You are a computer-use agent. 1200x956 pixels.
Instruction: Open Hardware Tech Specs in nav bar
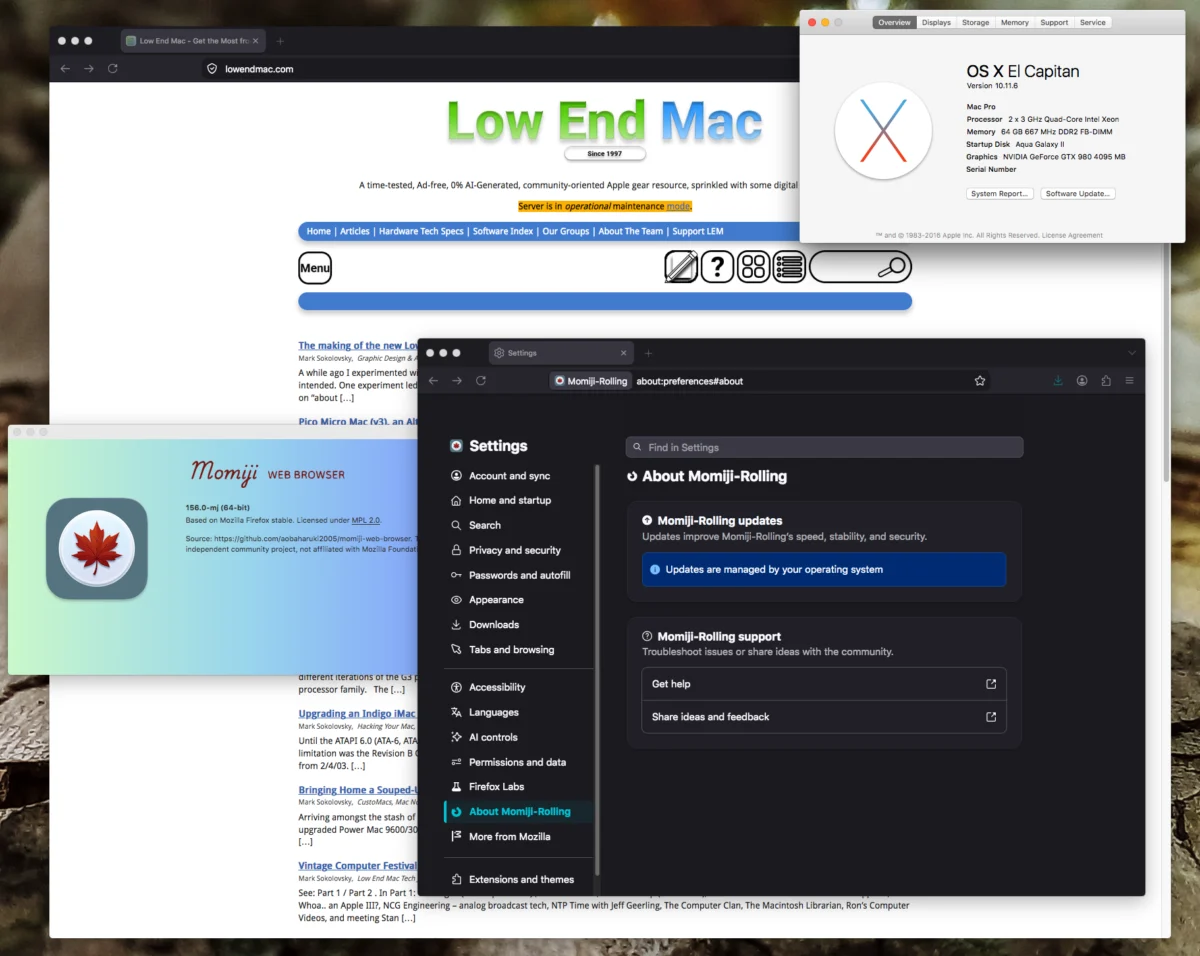click(x=421, y=231)
